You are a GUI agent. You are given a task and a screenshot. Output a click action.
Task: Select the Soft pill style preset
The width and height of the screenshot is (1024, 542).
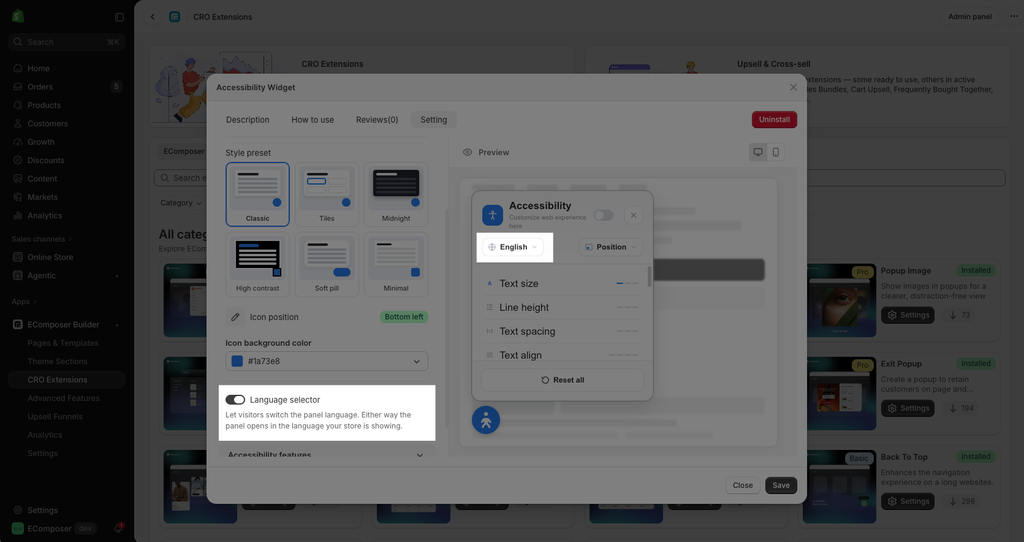pyautogui.click(x=327, y=264)
